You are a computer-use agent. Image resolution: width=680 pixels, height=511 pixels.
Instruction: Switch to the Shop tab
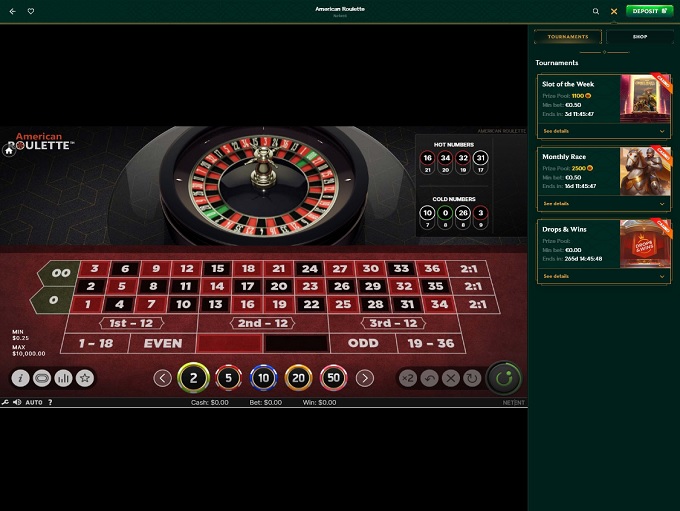[640, 37]
